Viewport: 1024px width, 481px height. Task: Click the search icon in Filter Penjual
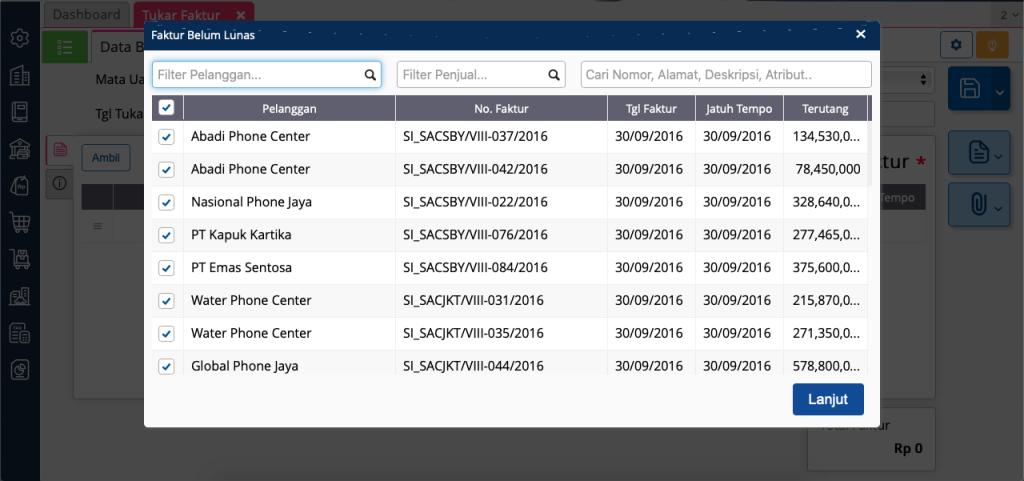[x=554, y=75]
